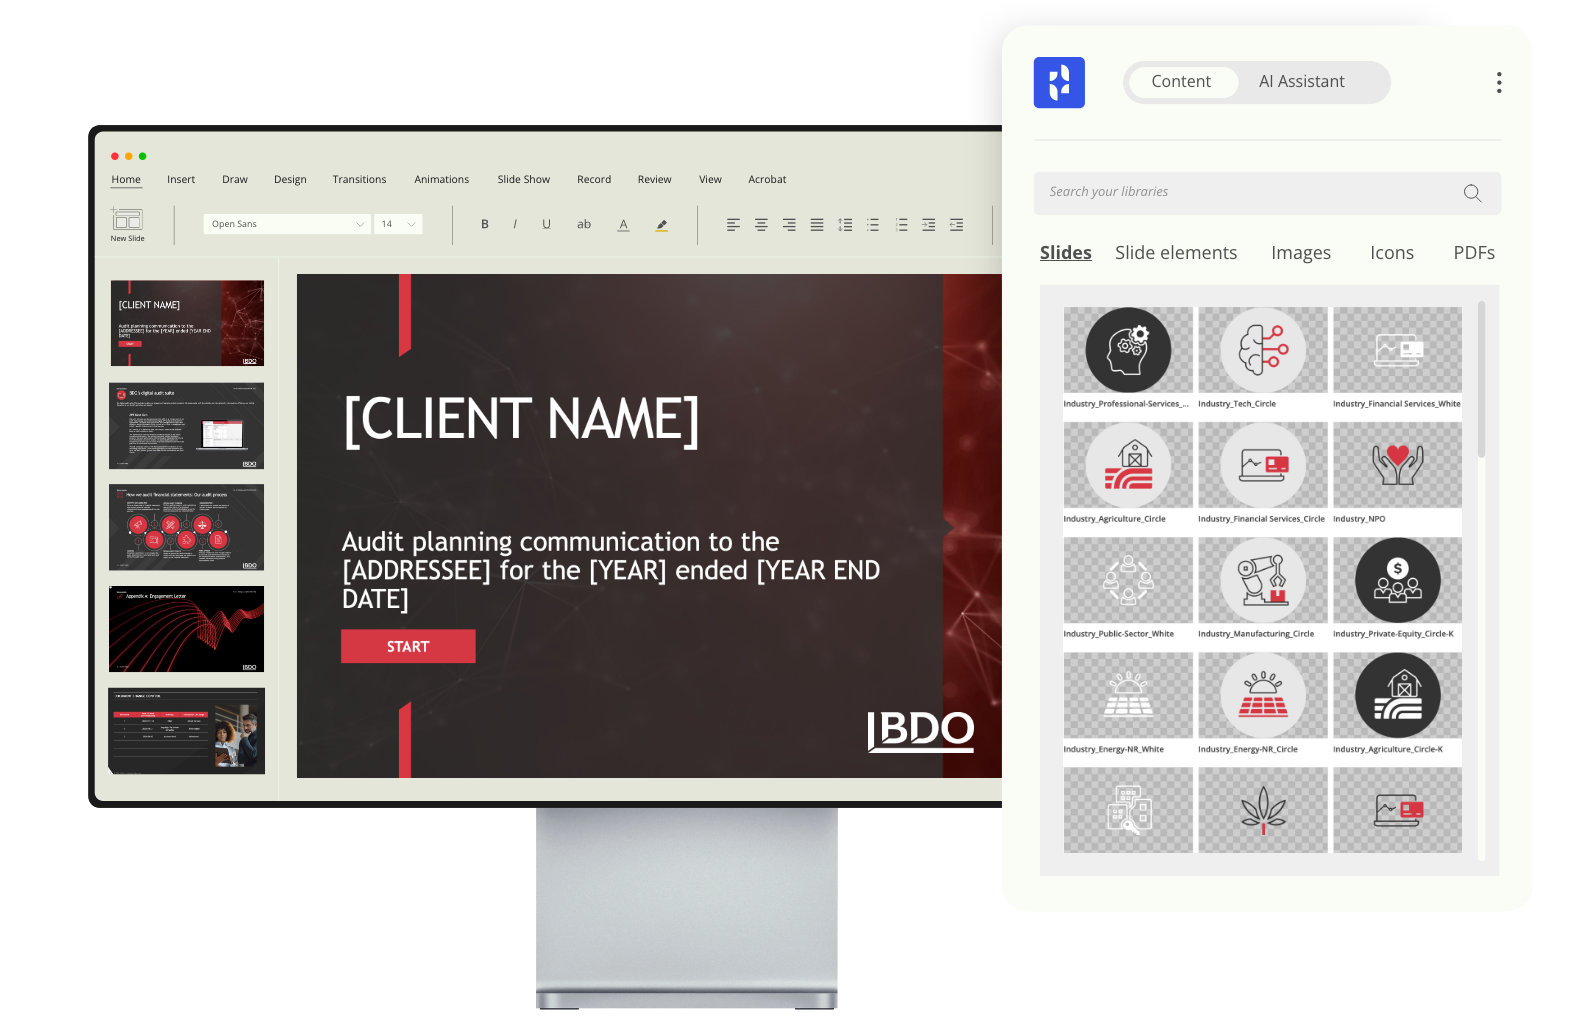Insert the Industry_Energy-NR_White icon
Image resolution: width=1582 pixels, height=1033 pixels.
click(1128, 695)
